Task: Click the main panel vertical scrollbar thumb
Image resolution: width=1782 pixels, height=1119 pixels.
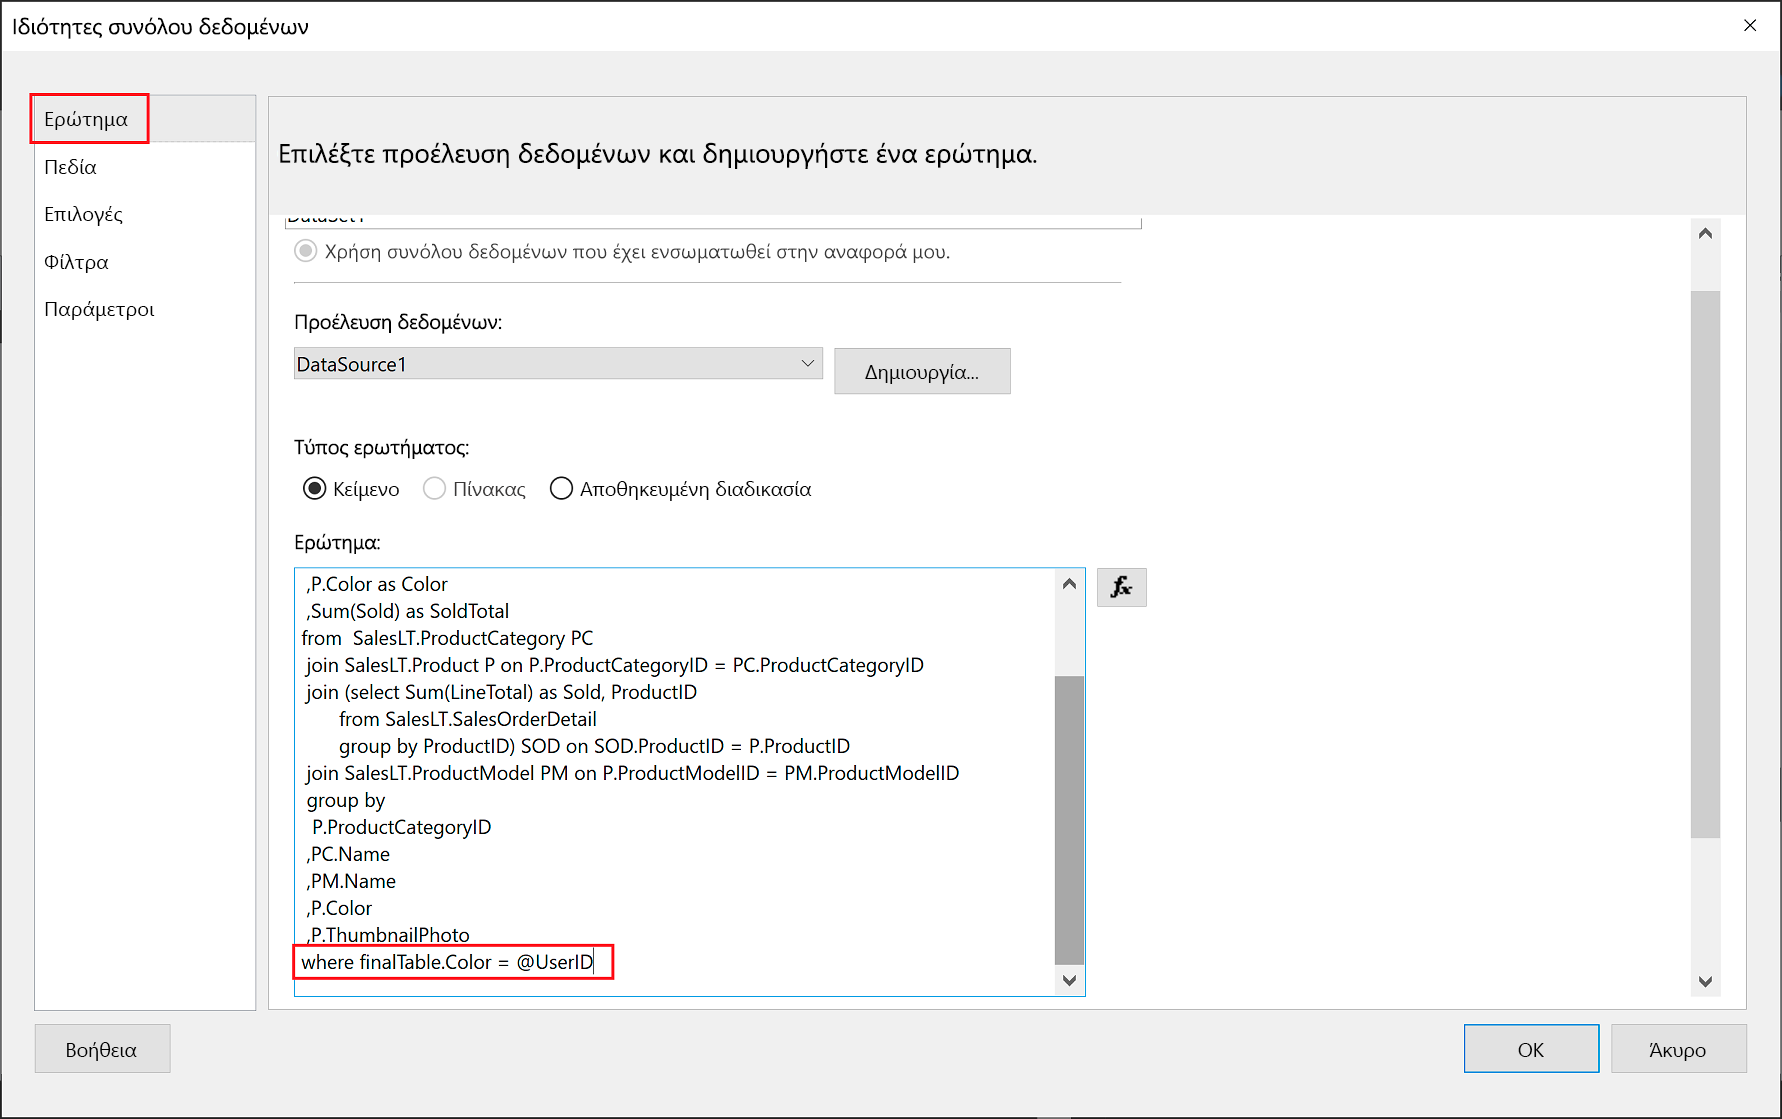Action: point(1705,564)
